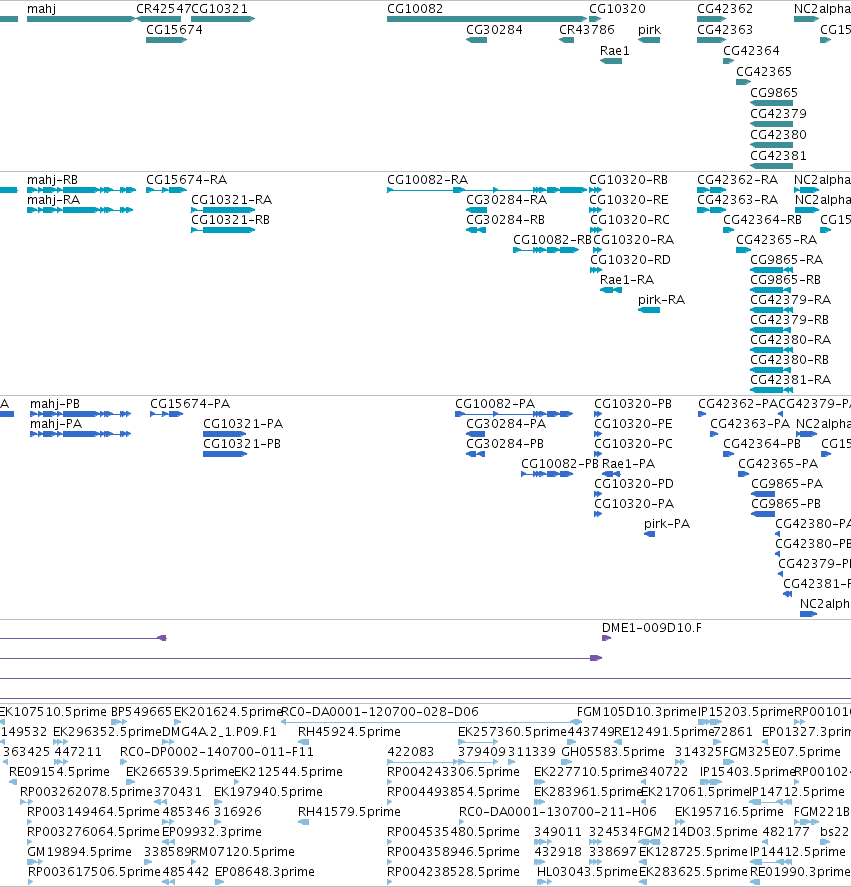Open the 'RH45924.5prime' EST label
Viewport: 851px width, 887px height.
click(x=349, y=731)
